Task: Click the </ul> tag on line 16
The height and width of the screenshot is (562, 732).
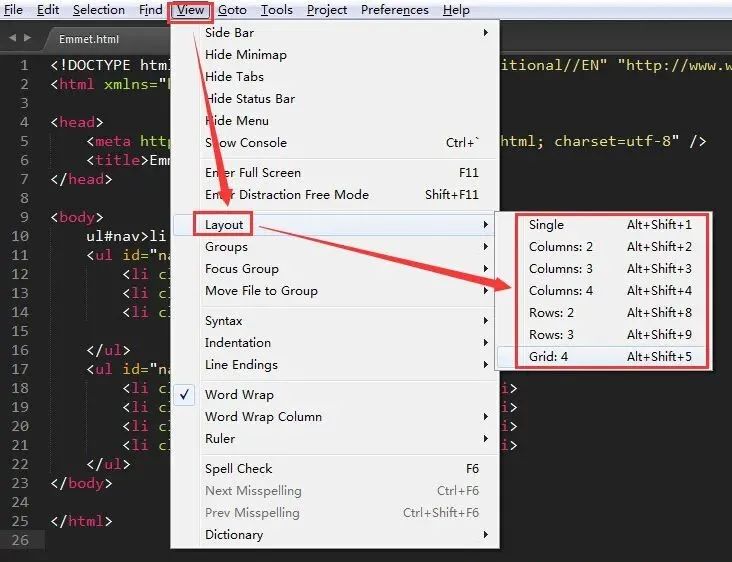Action: 108,350
